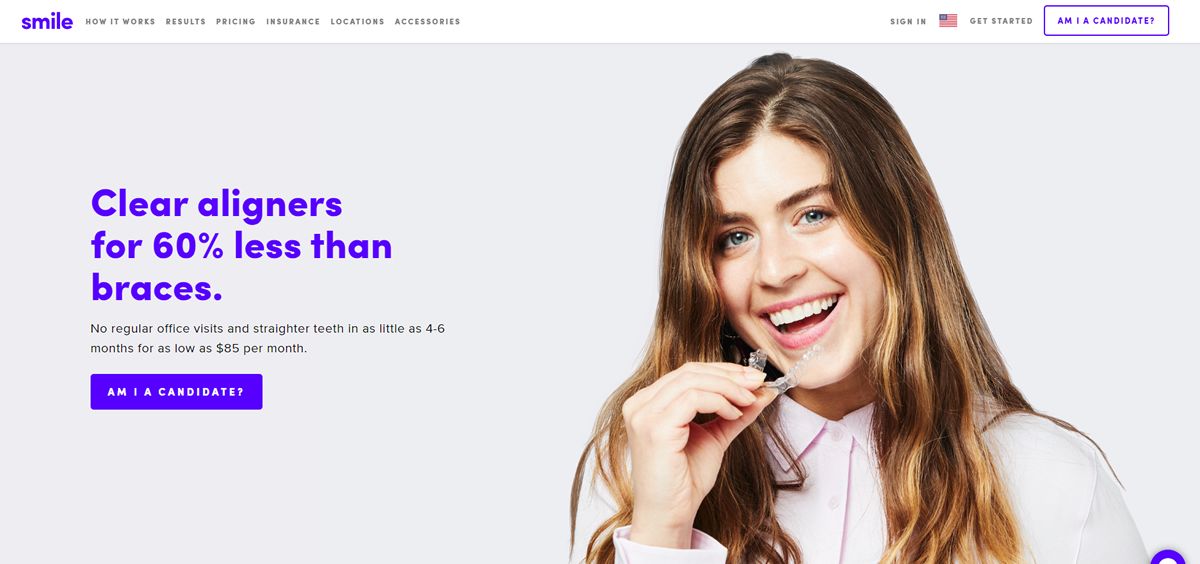Open the How It Works menu item
Screen dimensions: 1200x564
coord(120,22)
